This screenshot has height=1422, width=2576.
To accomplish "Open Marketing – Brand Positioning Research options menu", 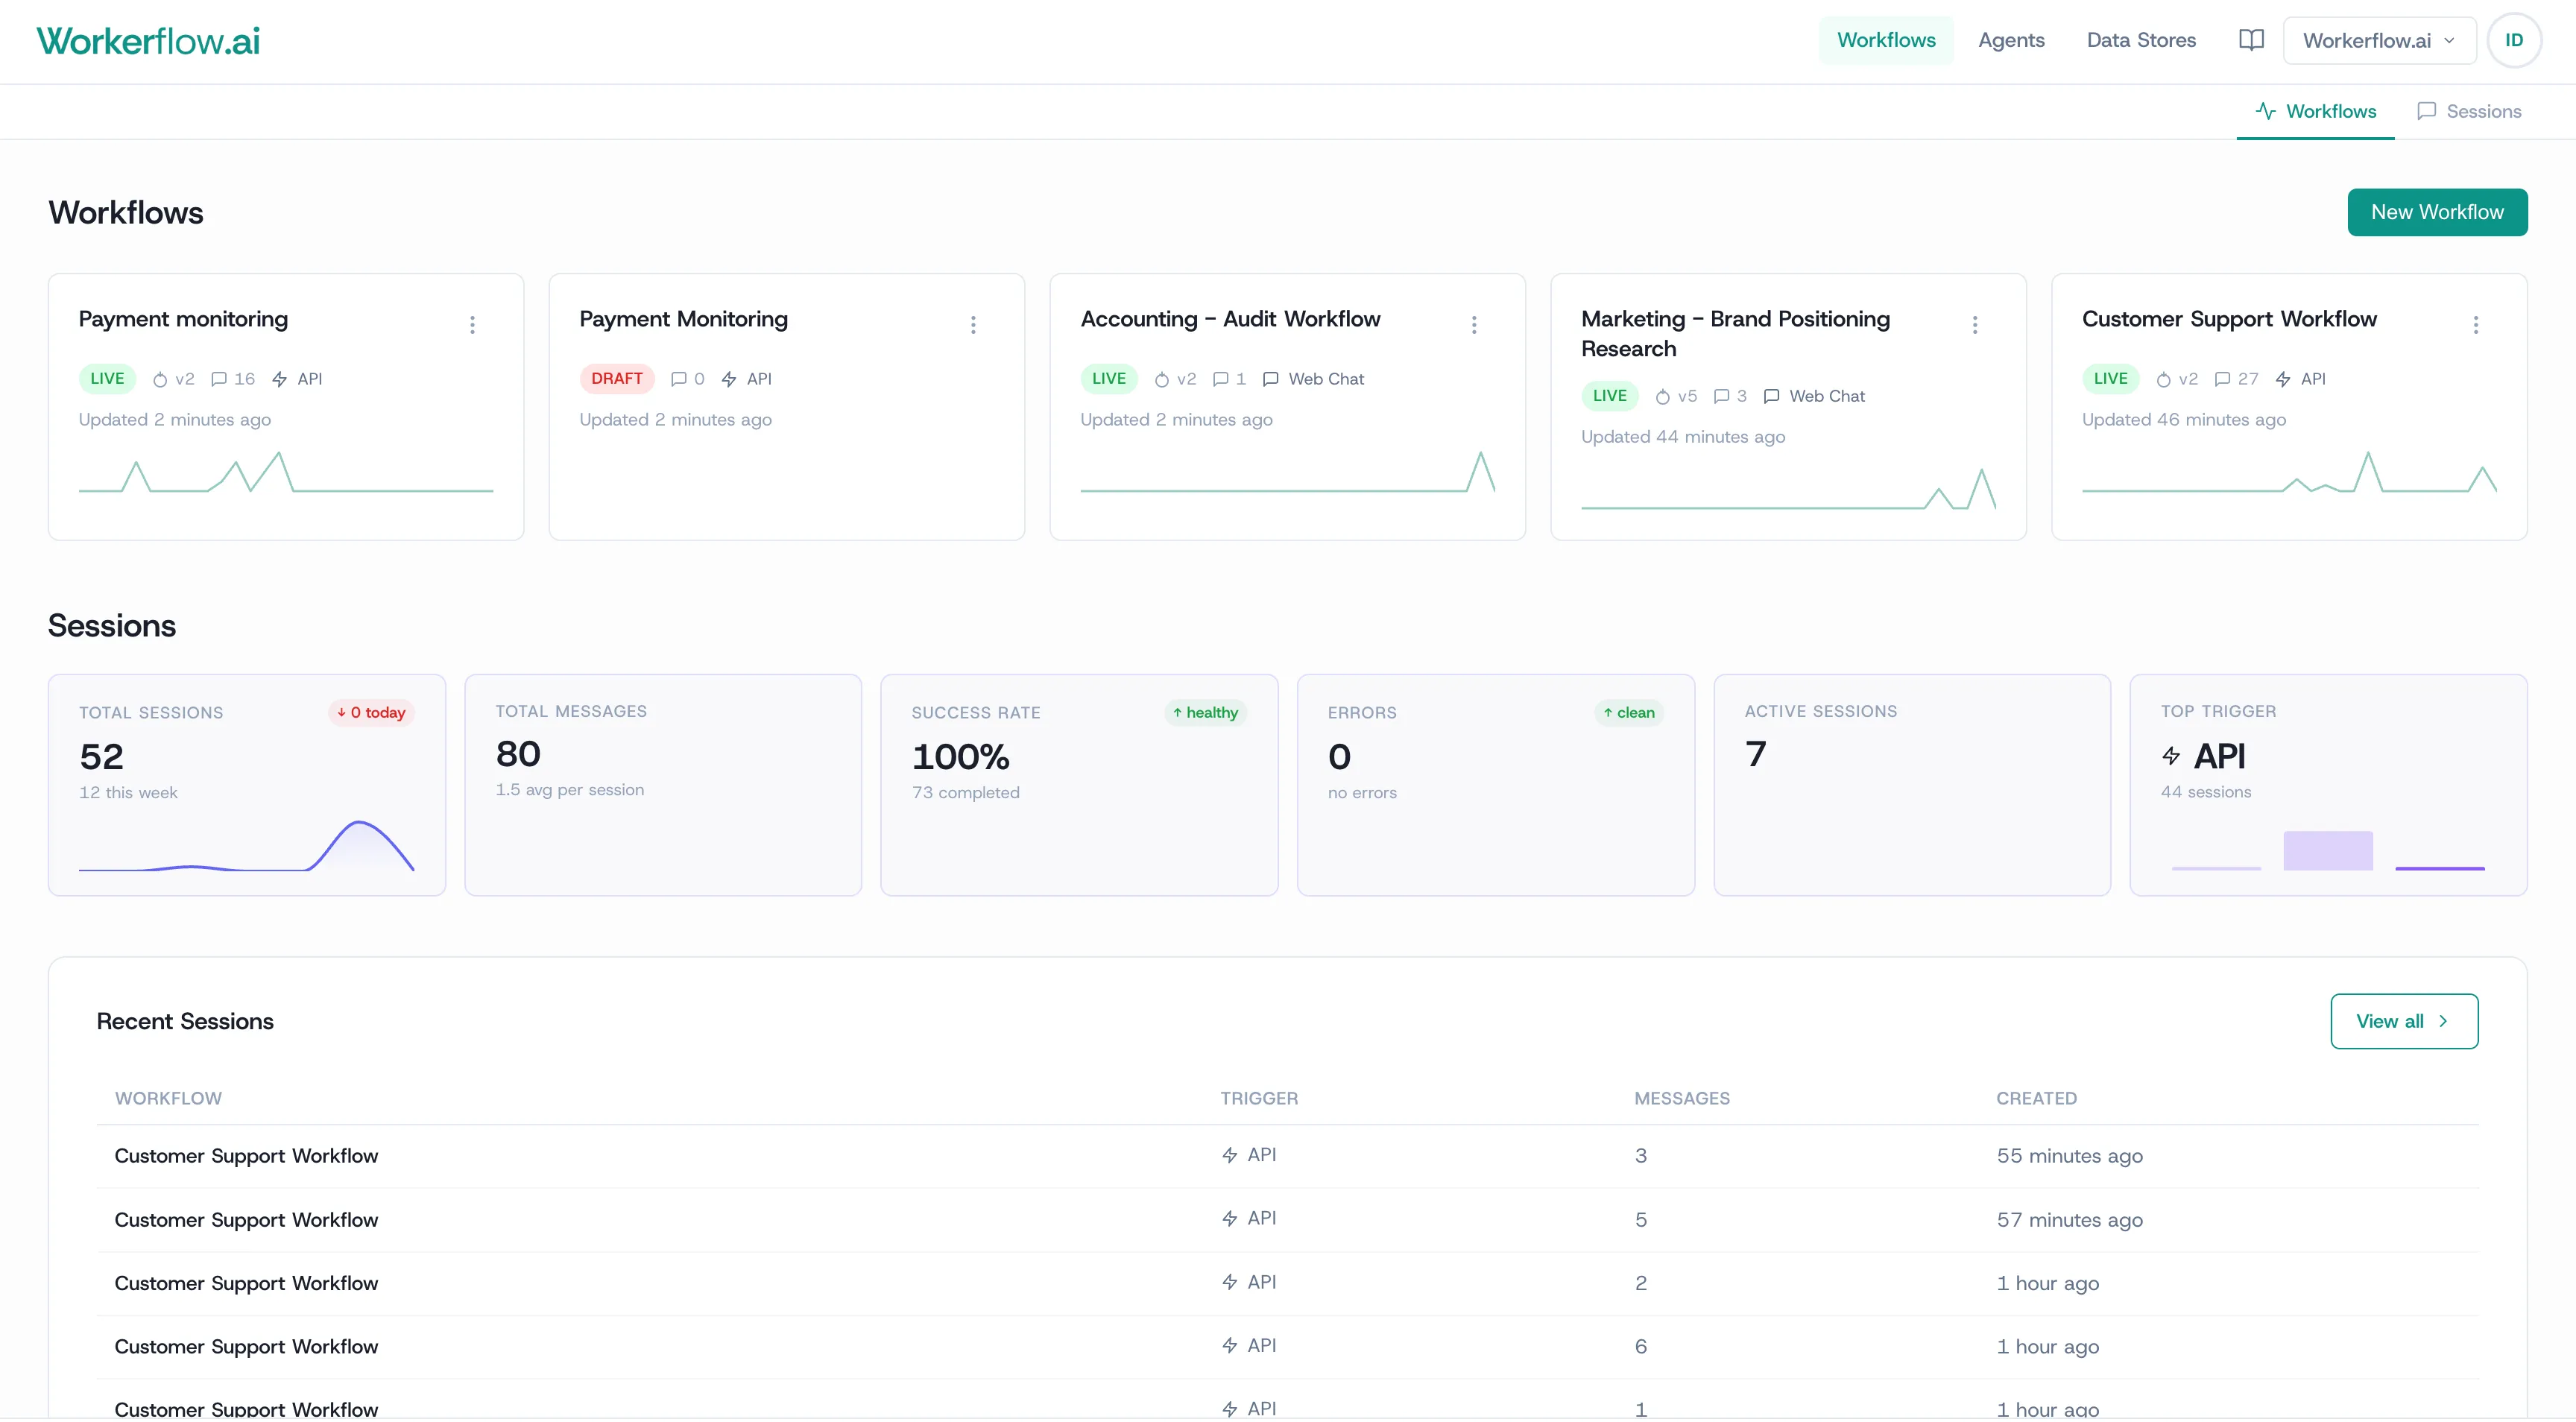I will (x=1974, y=325).
